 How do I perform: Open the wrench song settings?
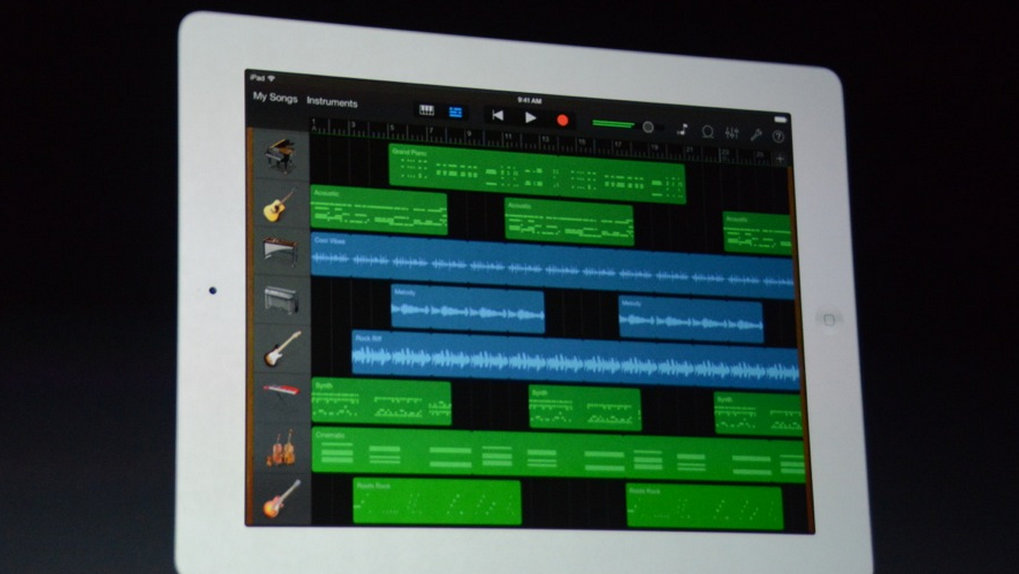756,134
